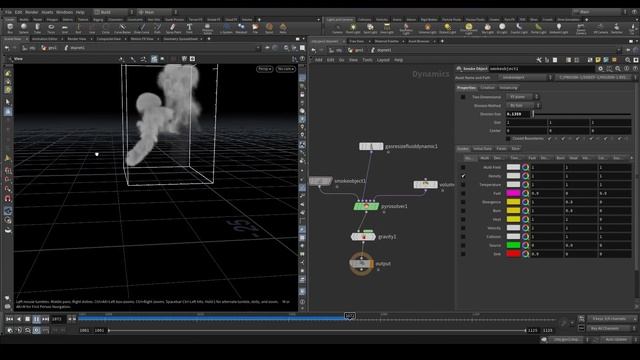Screen dimensions: 640x360
Task: Select the smokeobject1 node
Action: click(320, 181)
